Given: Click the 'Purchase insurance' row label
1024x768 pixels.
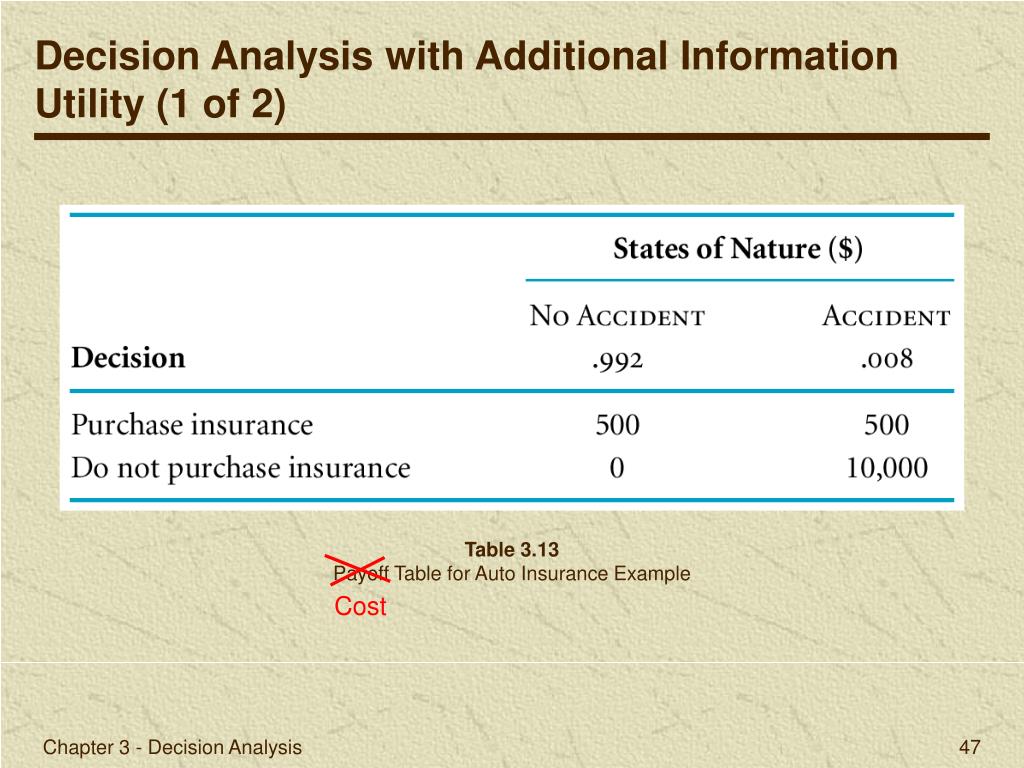Looking at the screenshot, I should point(192,425).
